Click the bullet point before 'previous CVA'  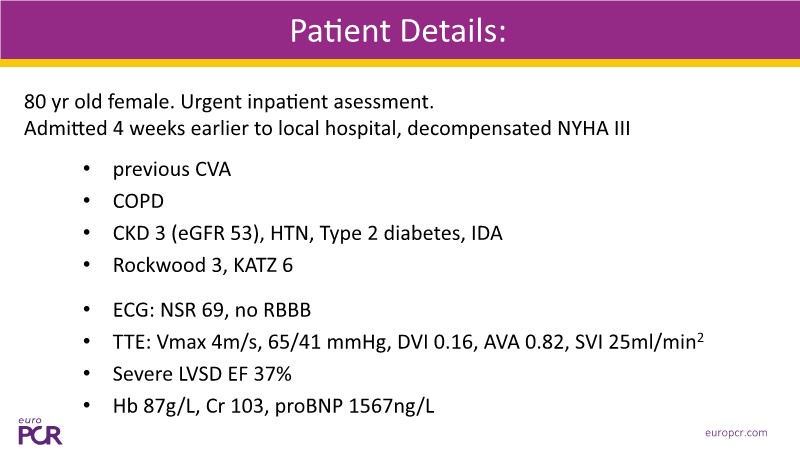coord(89,169)
